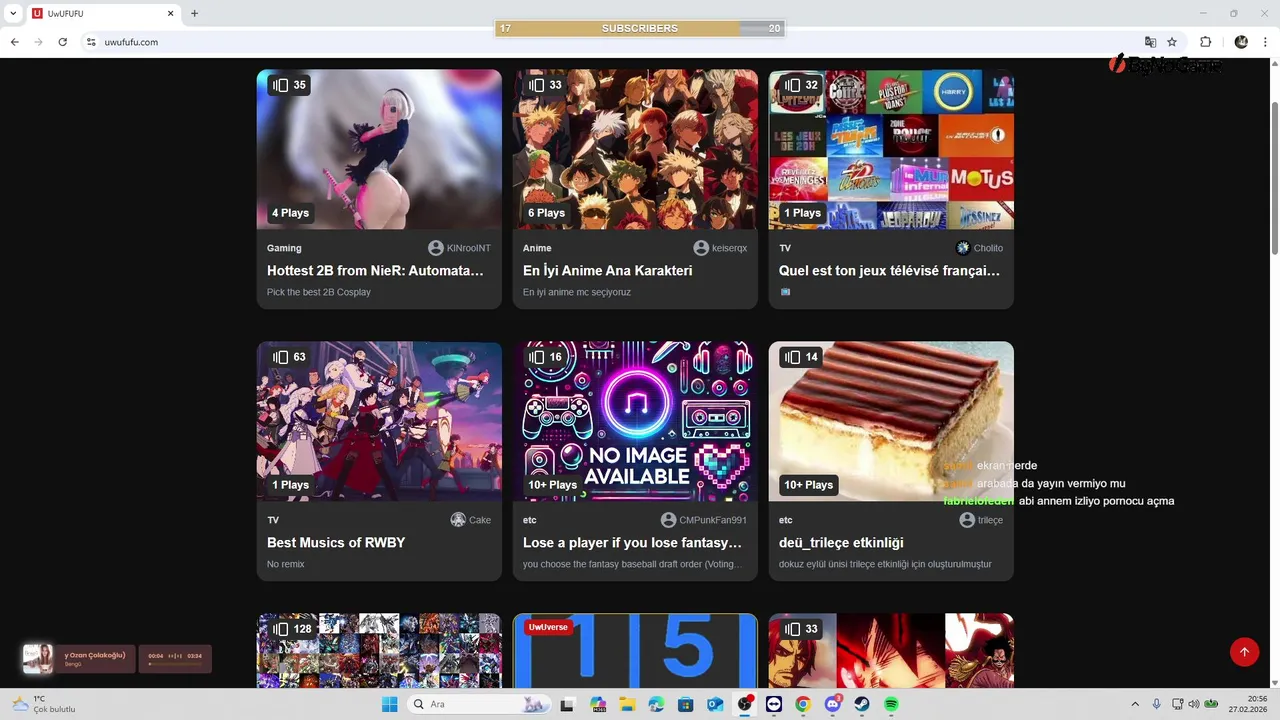
Task: Open the Lose a player fantasy baseball title
Action: pyautogui.click(x=632, y=542)
